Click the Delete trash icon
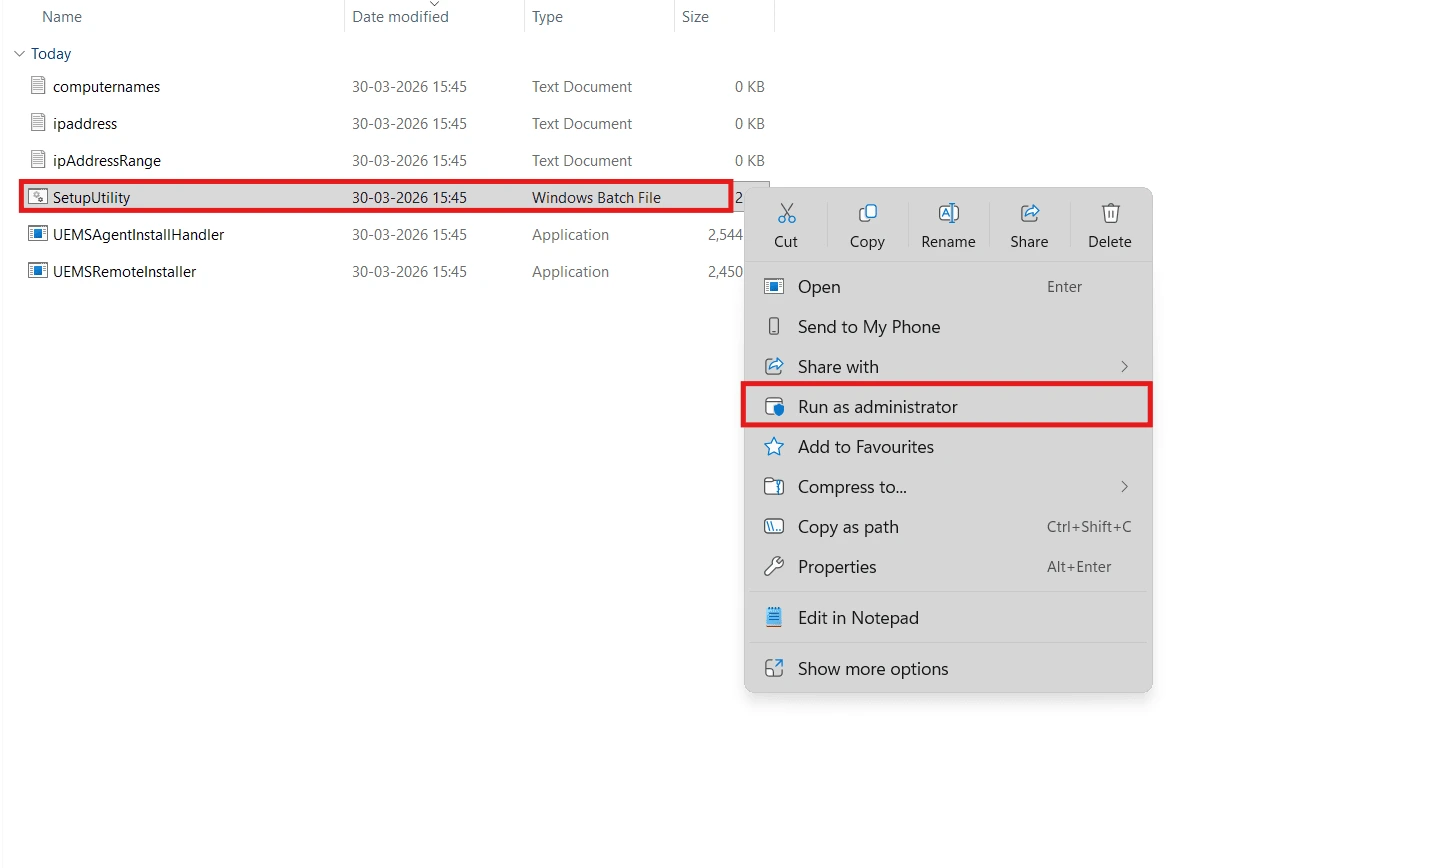The image size is (1447, 868). pos(1110,213)
